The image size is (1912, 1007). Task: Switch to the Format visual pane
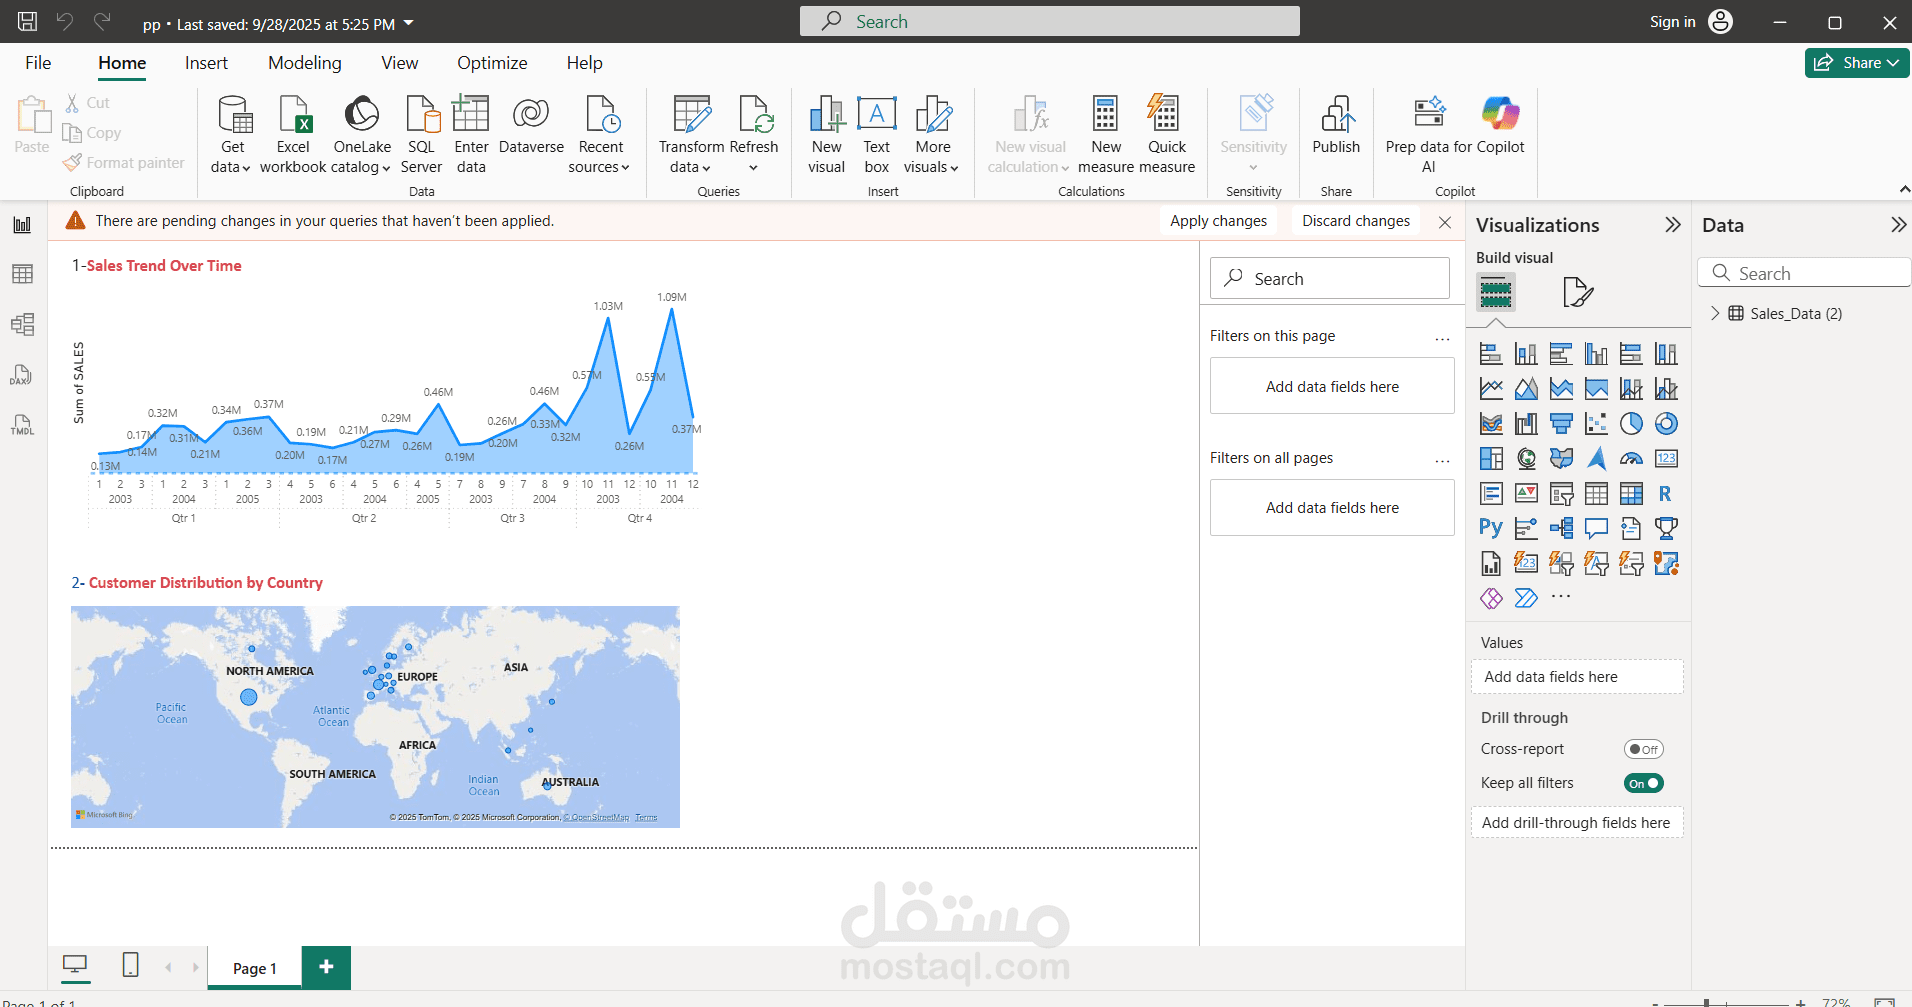(x=1578, y=292)
